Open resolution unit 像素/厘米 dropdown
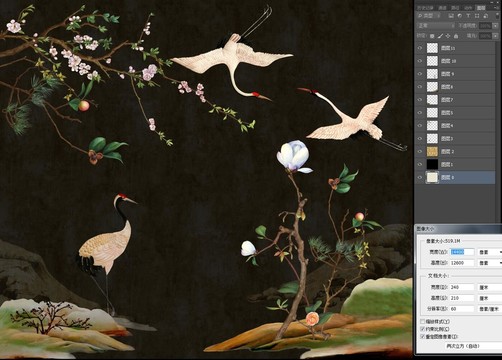 point(490,309)
